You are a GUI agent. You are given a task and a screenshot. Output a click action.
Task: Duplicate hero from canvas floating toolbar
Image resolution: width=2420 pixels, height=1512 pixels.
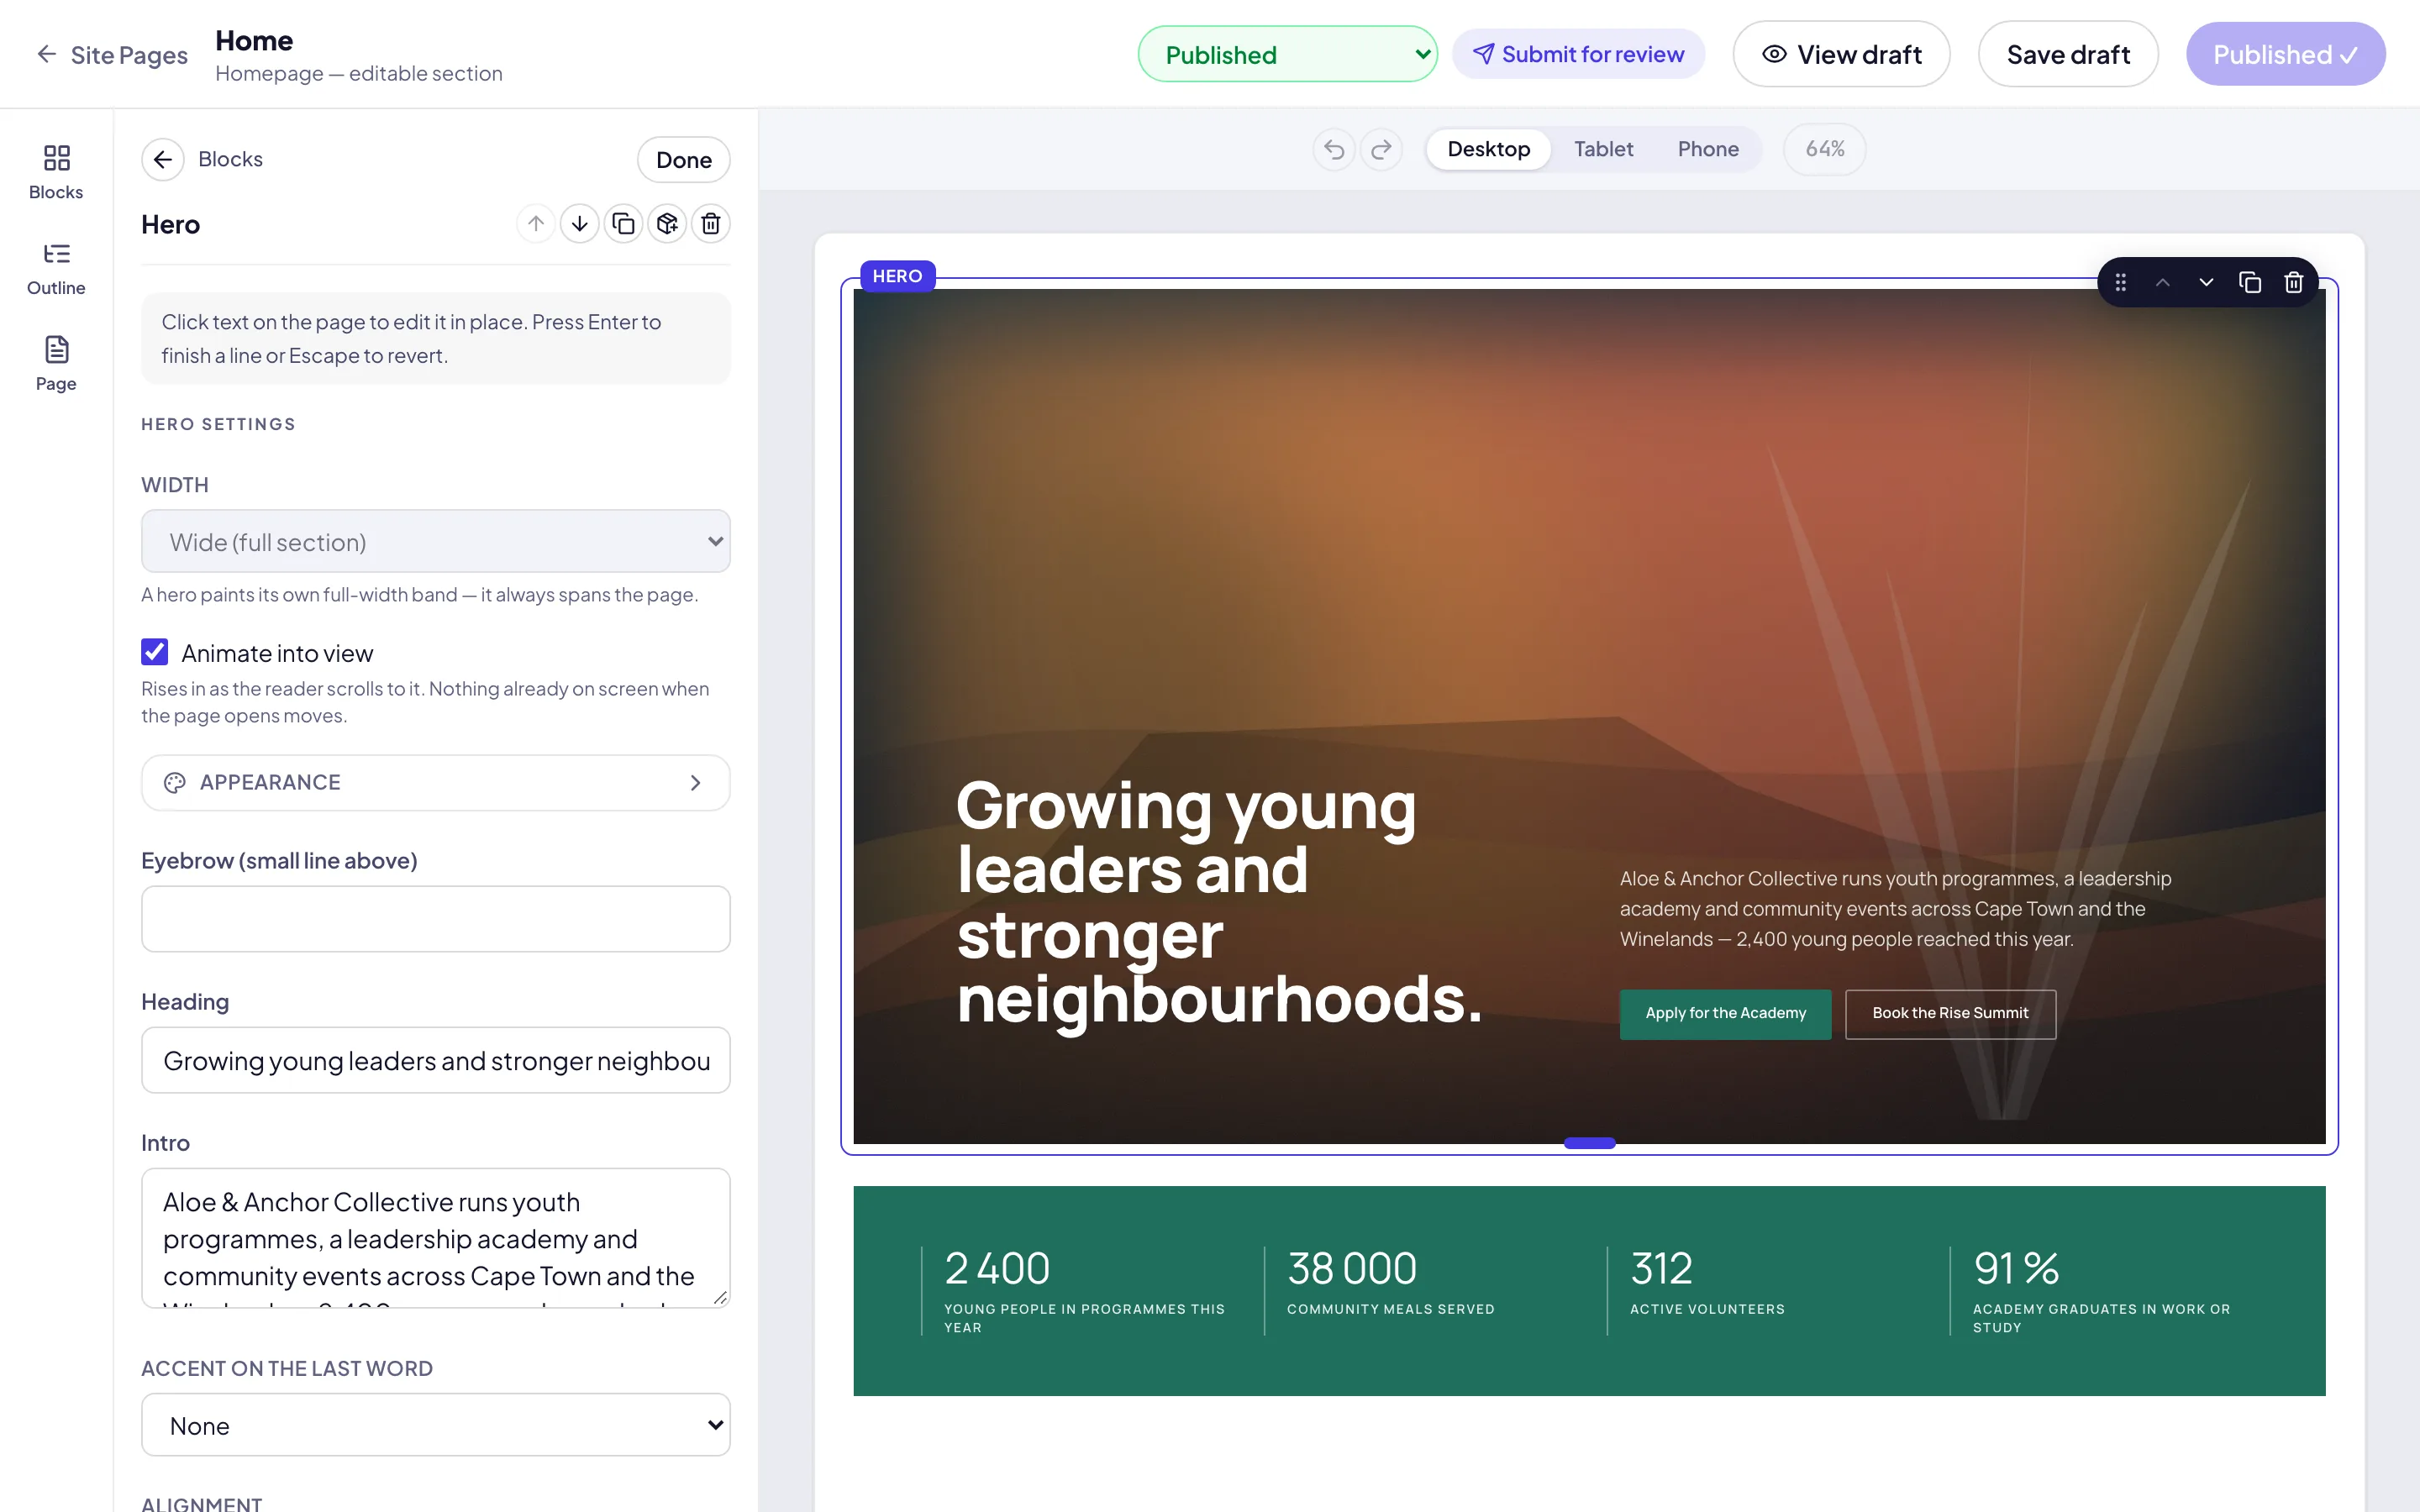coord(2250,283)
